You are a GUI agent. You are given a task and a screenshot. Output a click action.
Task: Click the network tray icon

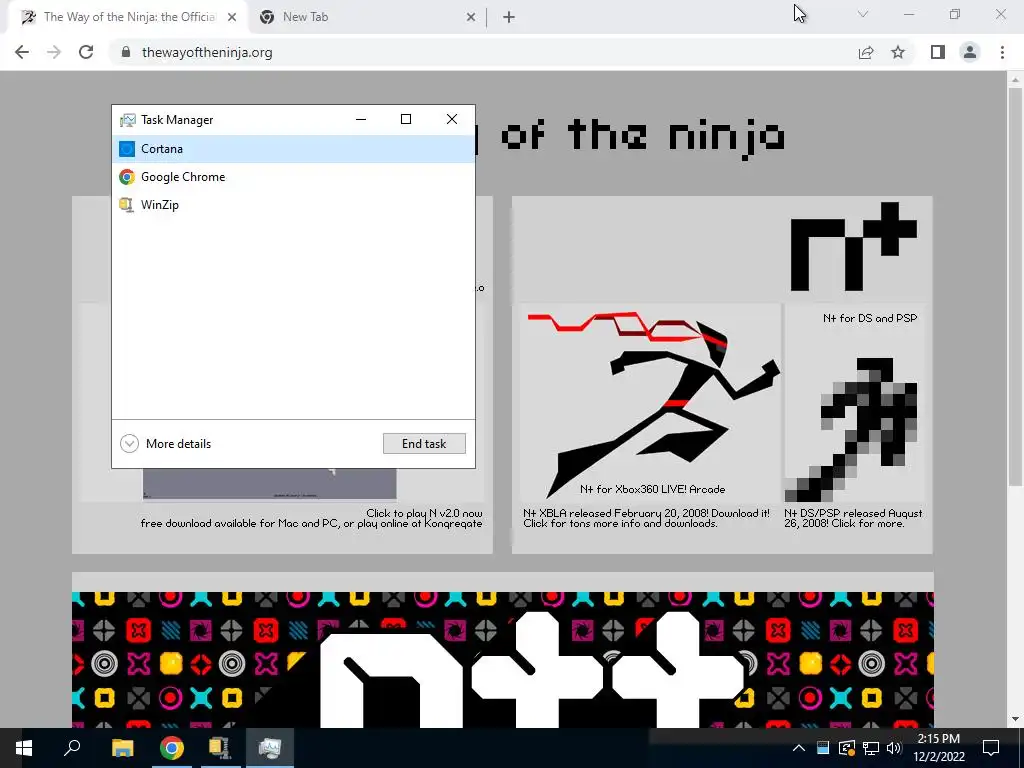click(871, 748)
